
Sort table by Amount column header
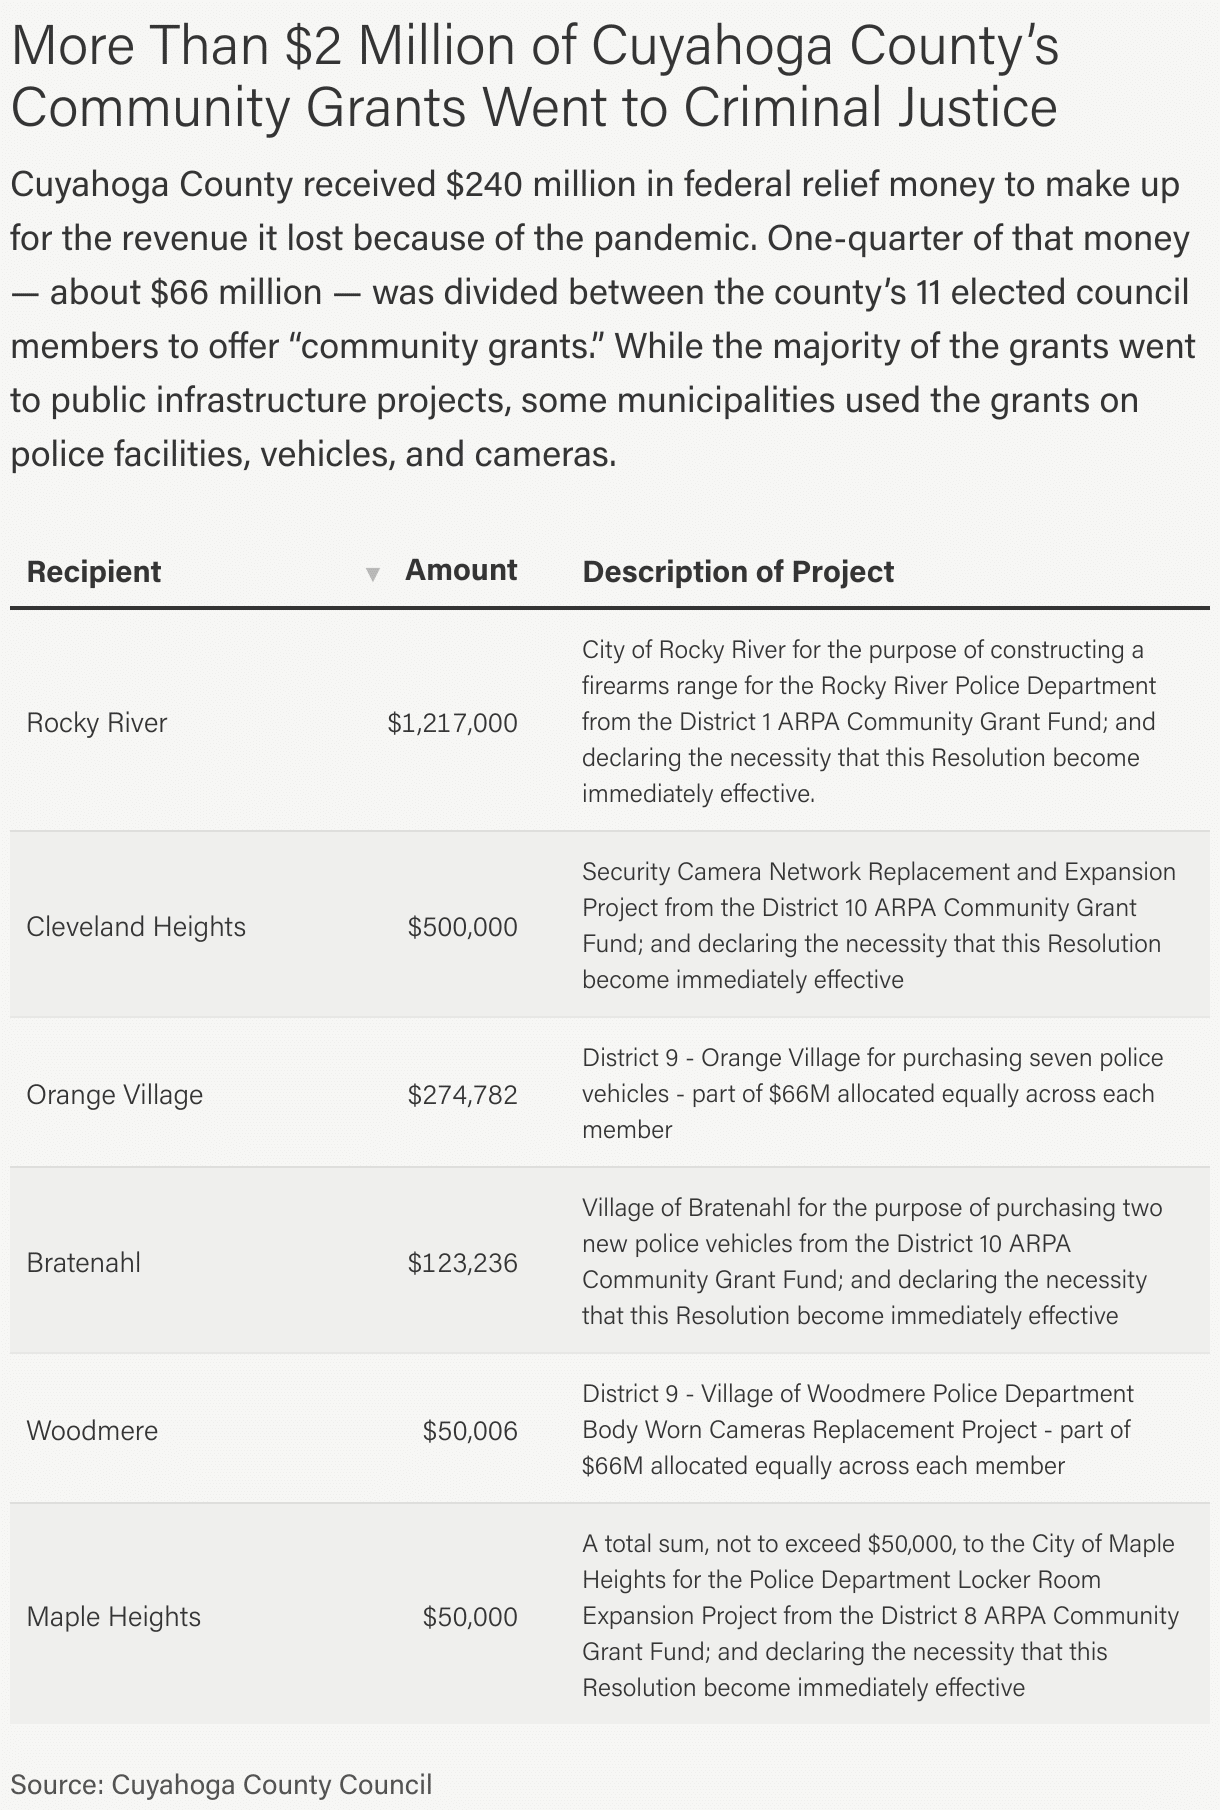(x=461, y=570)
